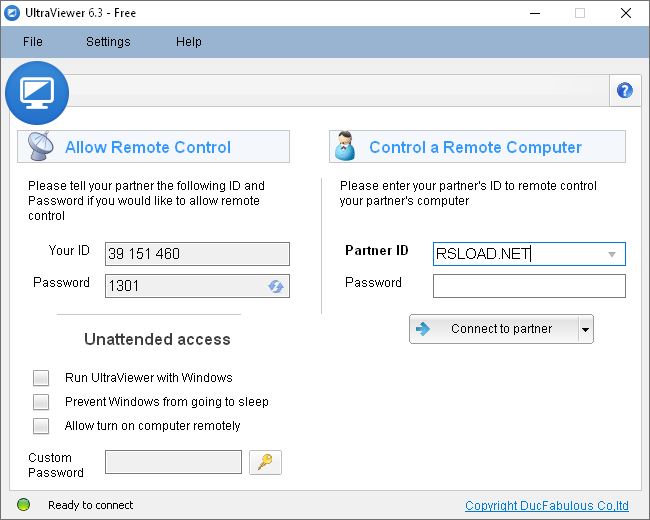Open the File menu
Screen dimensions: 650x520
click(33, 42)
